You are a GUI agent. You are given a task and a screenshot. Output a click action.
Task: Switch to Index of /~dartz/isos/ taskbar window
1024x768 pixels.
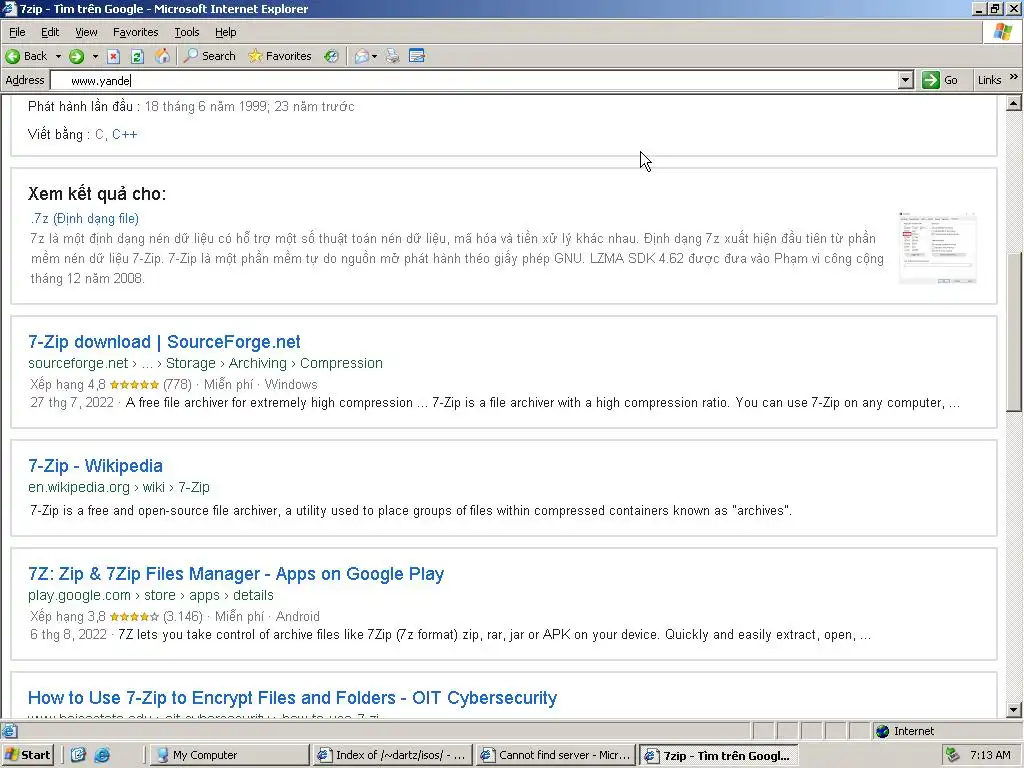[392, 755]
